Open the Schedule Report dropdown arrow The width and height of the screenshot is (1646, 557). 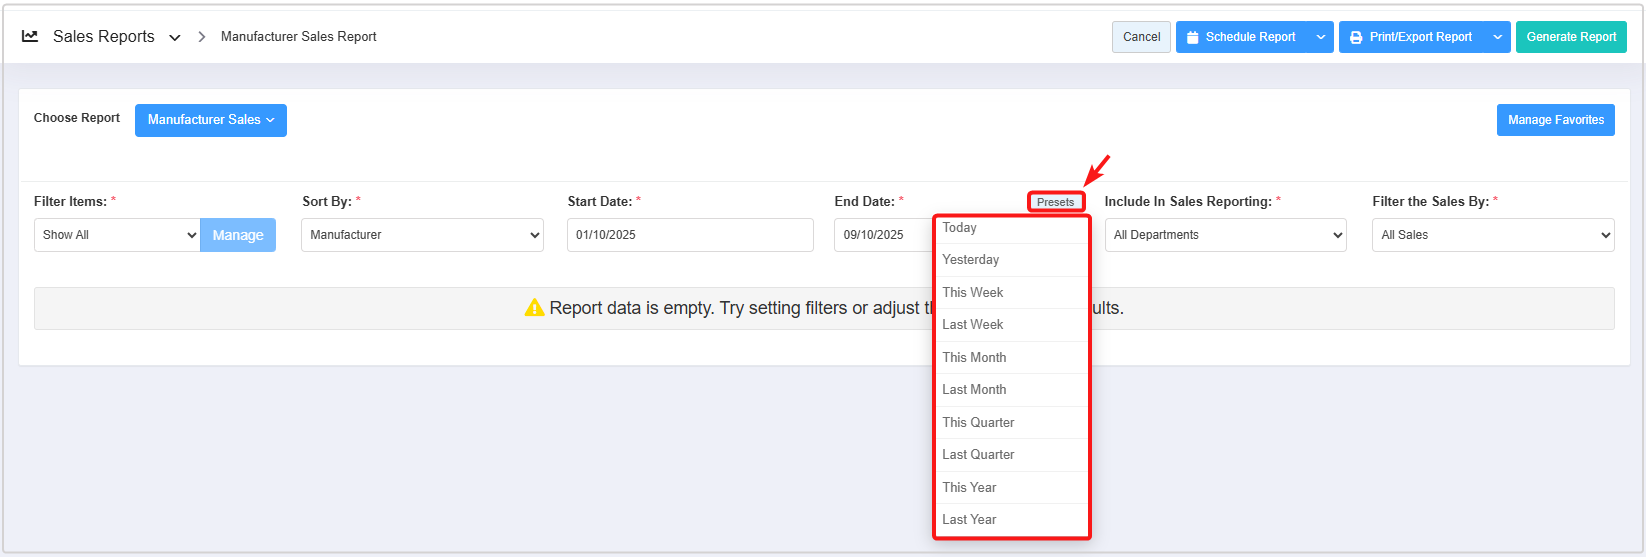1321,37
